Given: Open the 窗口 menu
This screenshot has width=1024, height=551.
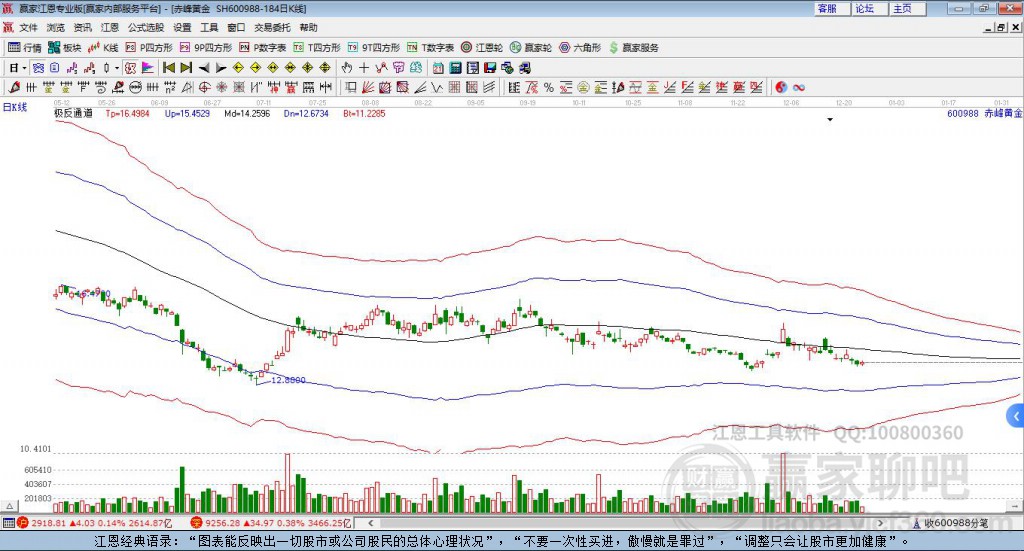Looking at the screenshot, I should coord(236,27).
